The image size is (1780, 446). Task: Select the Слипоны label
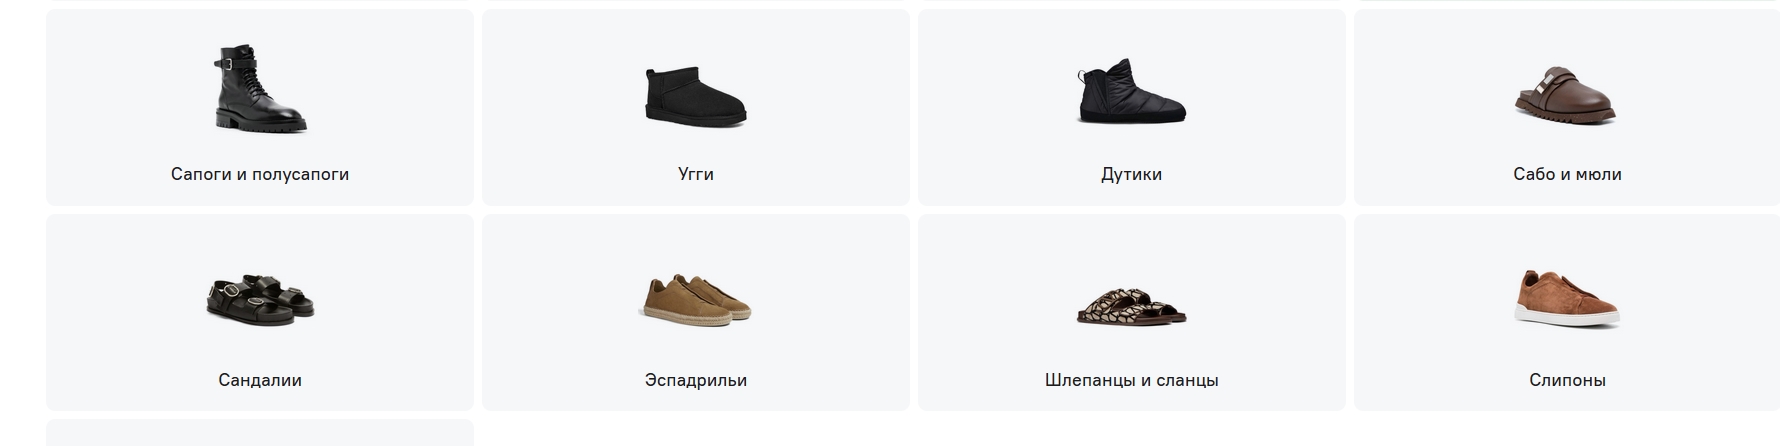pyautogui.click(x=1567, y=380)
